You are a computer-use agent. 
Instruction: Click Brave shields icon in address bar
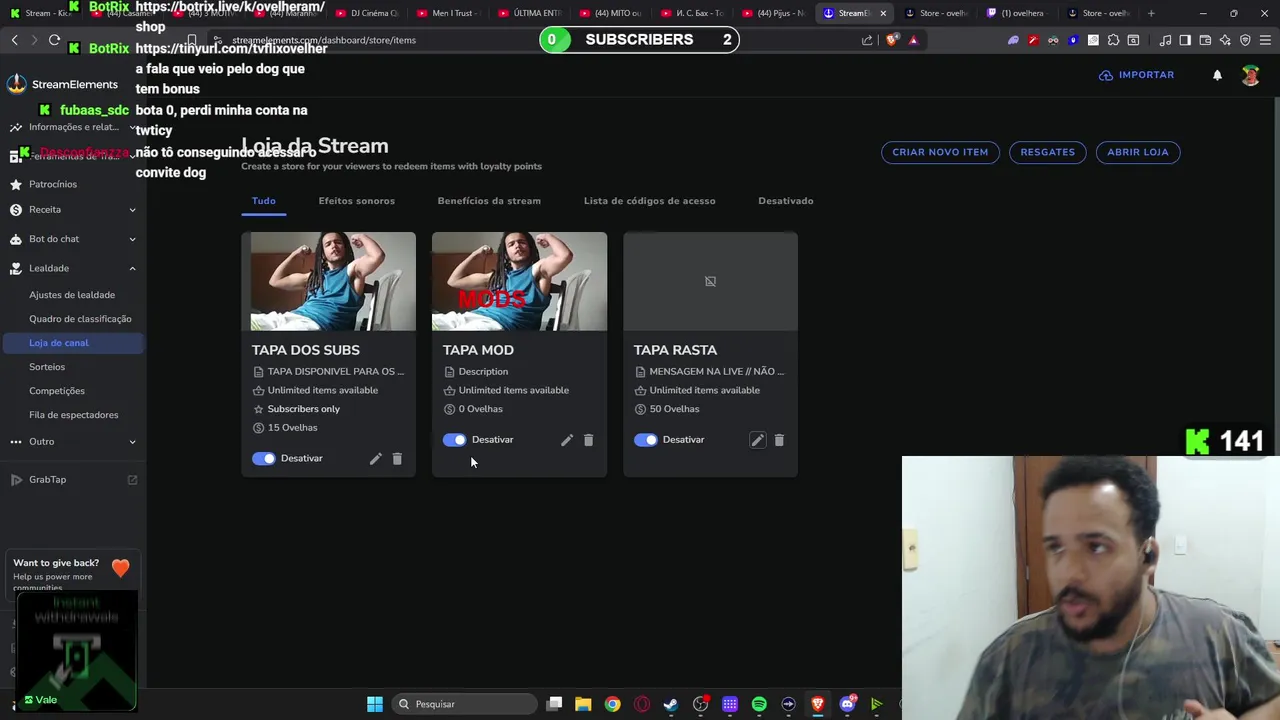coord(892,40)
